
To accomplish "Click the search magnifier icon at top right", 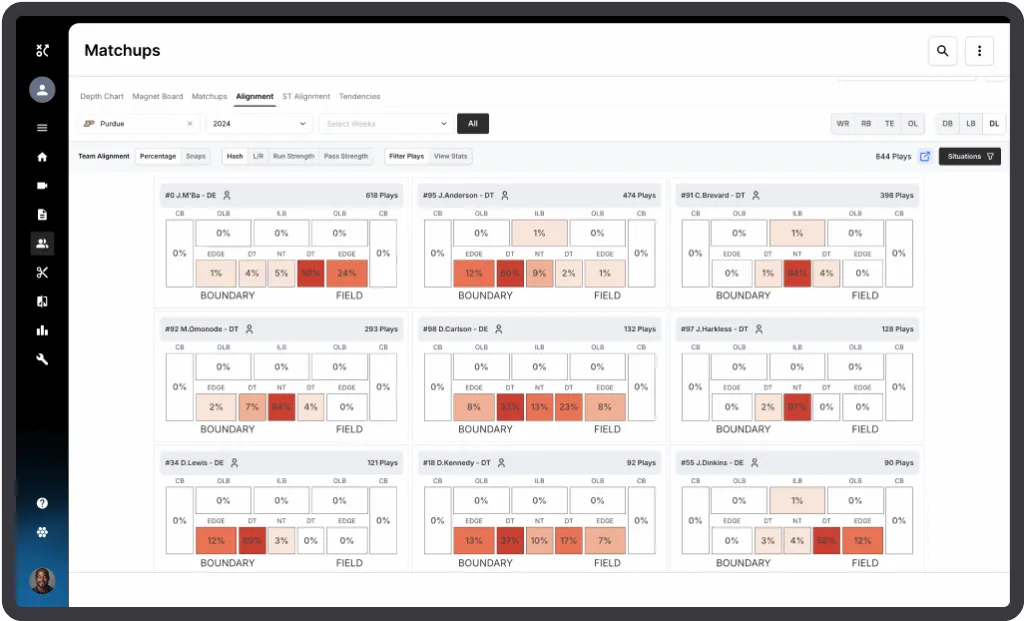I will 942,50.
